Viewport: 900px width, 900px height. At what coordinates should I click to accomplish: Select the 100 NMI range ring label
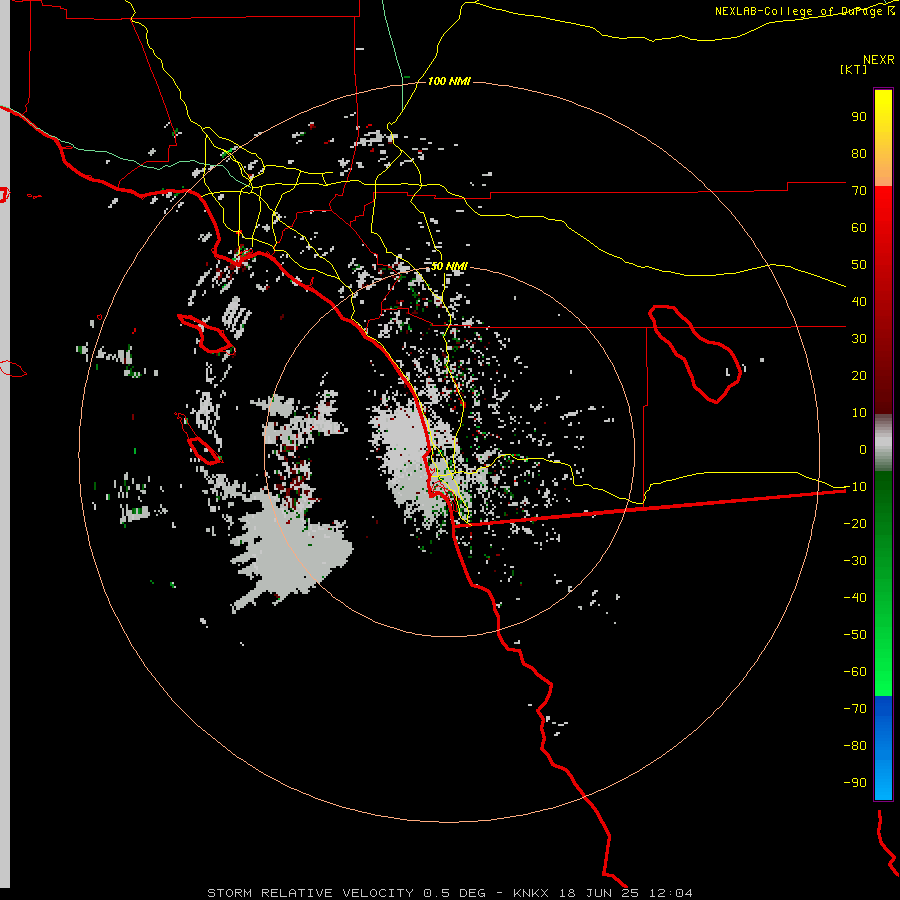(449, 81)
